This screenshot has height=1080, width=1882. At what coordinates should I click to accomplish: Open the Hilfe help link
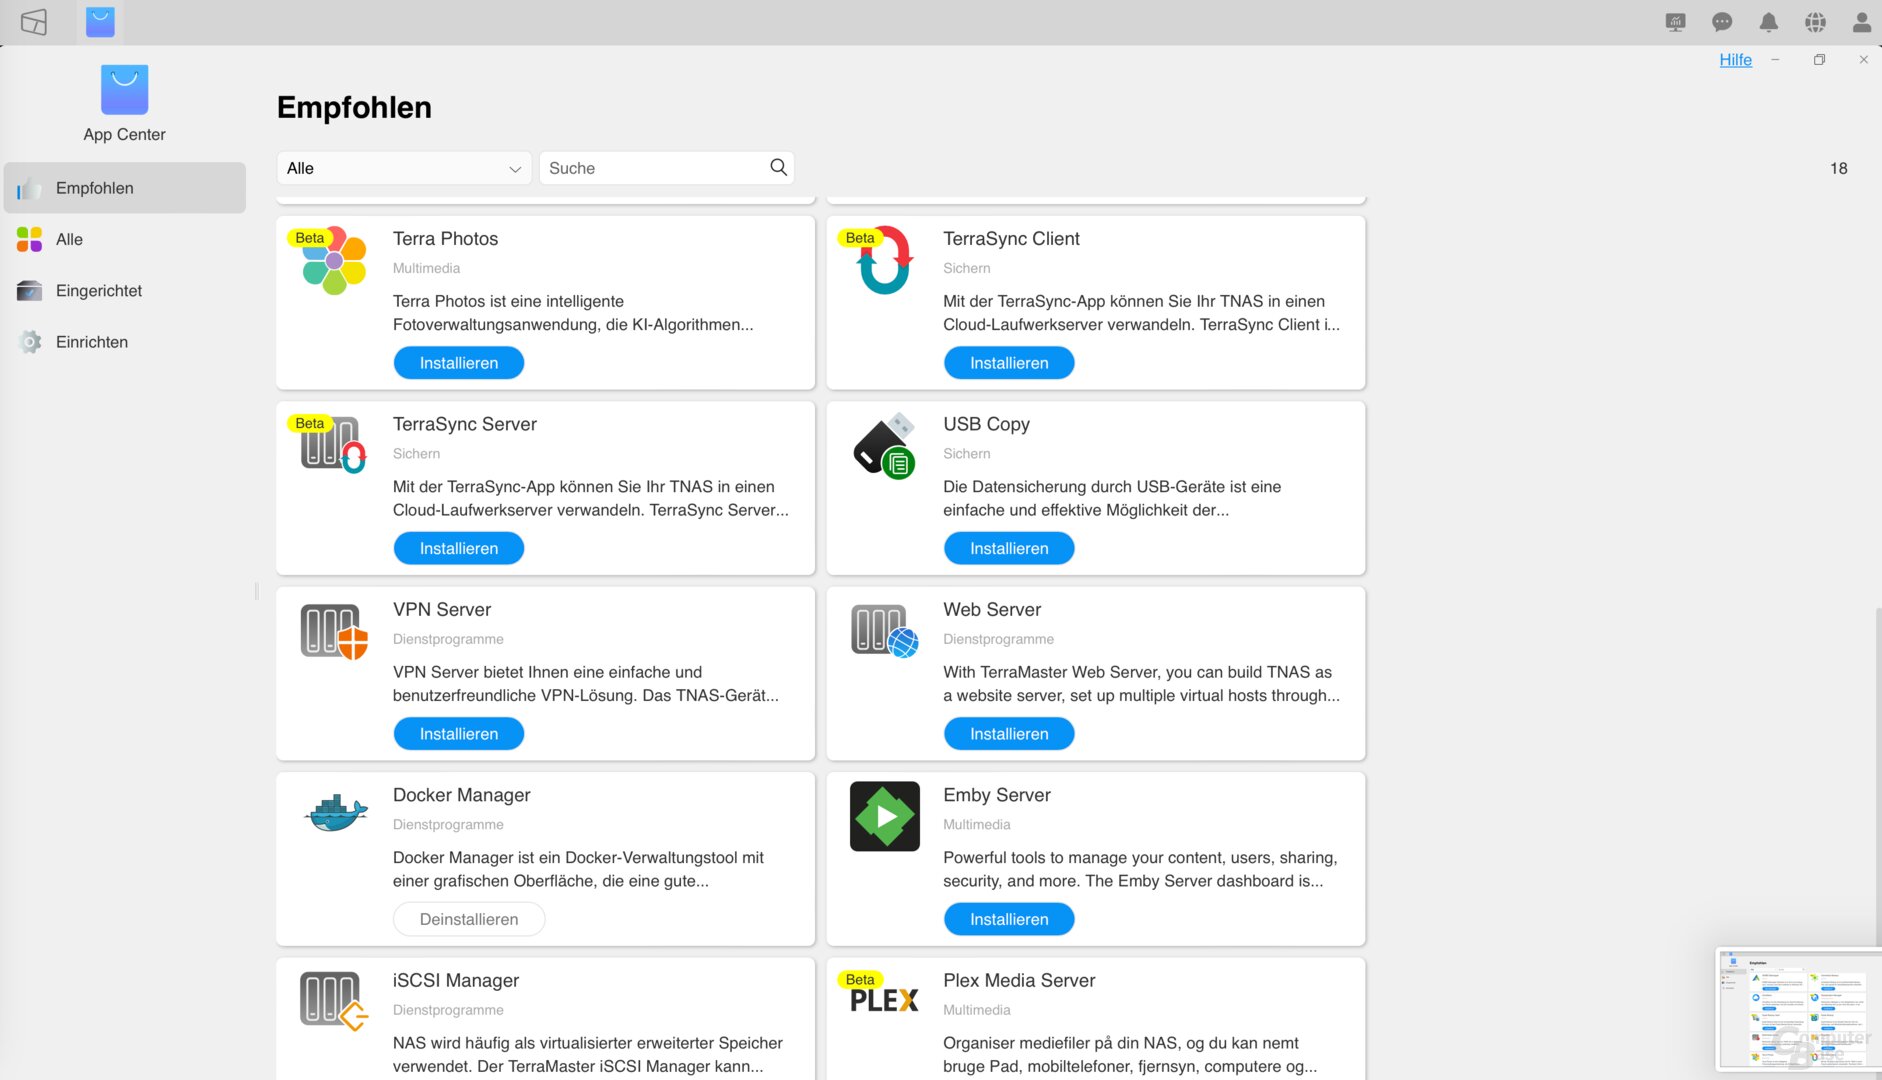click(1735, 60)
